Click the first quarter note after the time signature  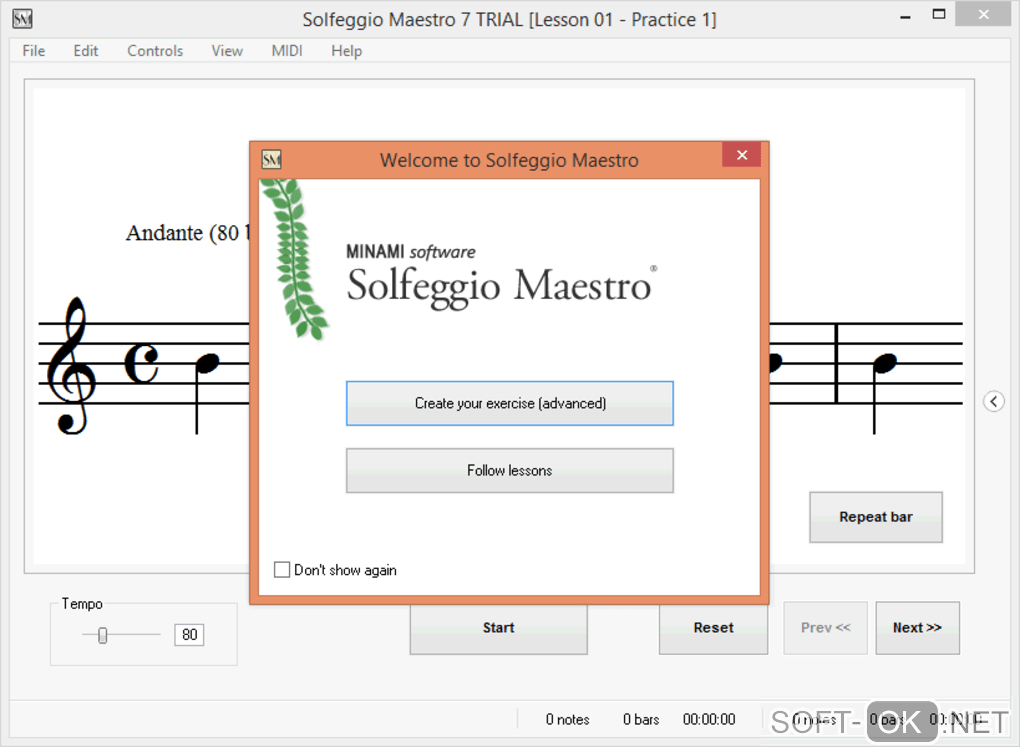pyautogui.click(x=206, y=392)
